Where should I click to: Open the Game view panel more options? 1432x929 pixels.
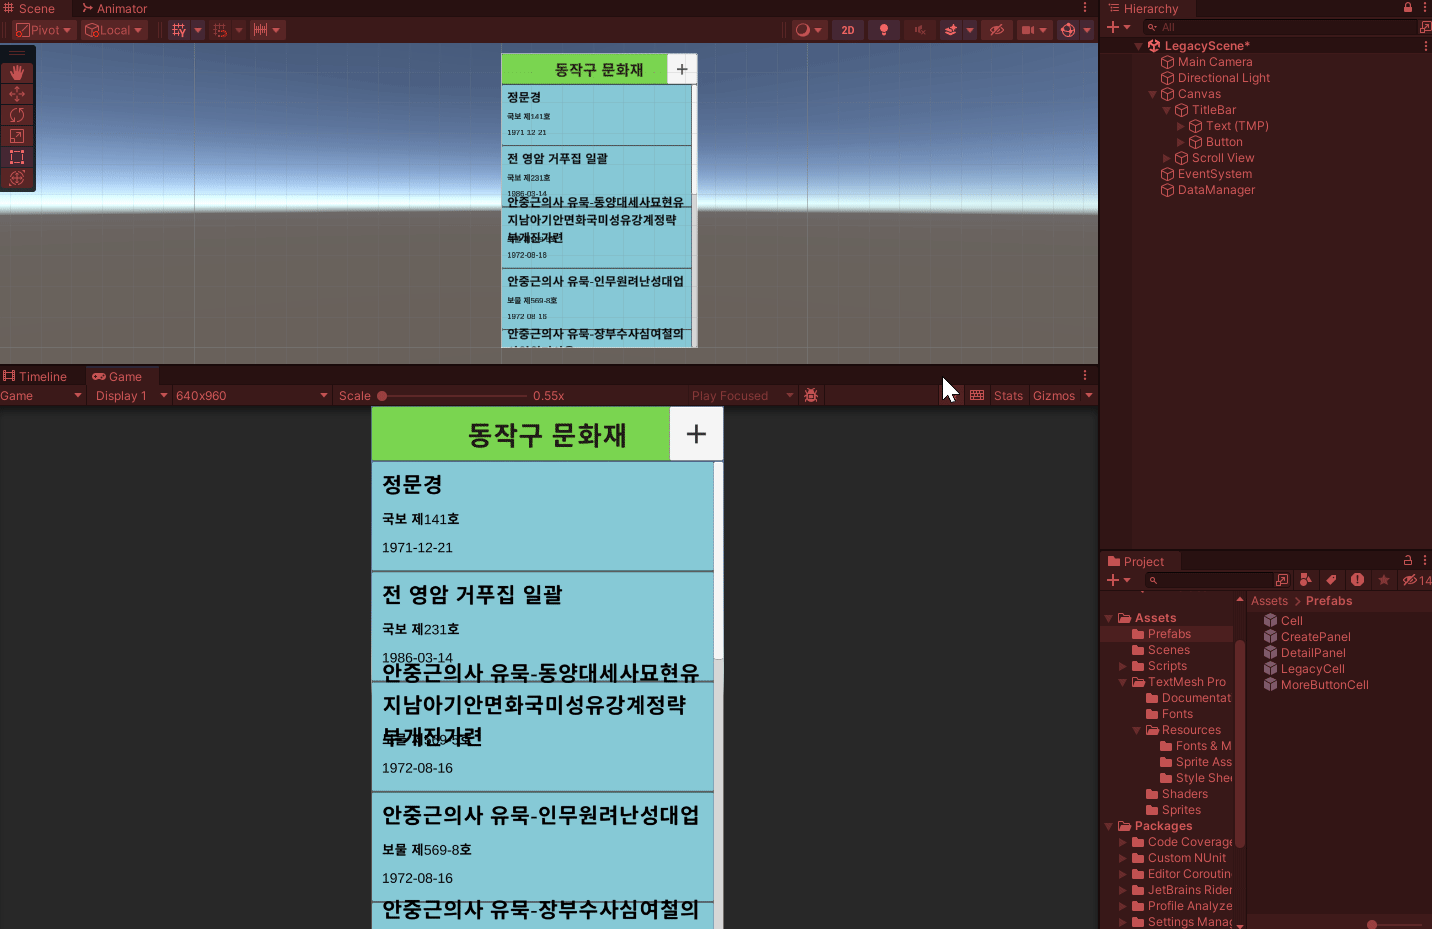point(1085,376)
